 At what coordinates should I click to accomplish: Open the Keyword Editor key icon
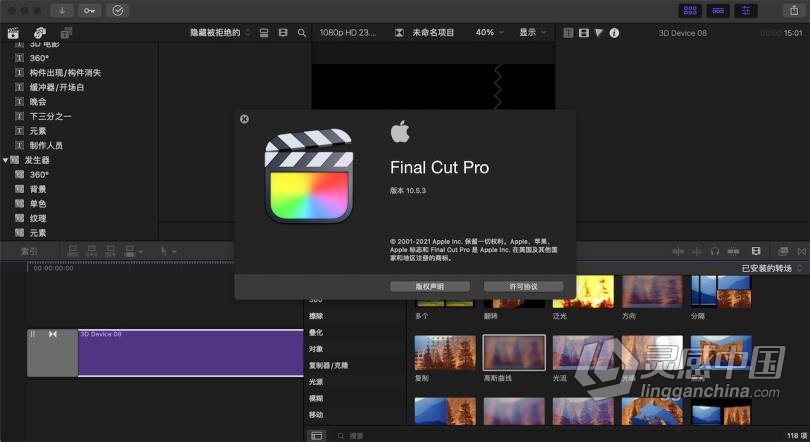(89, 10)
